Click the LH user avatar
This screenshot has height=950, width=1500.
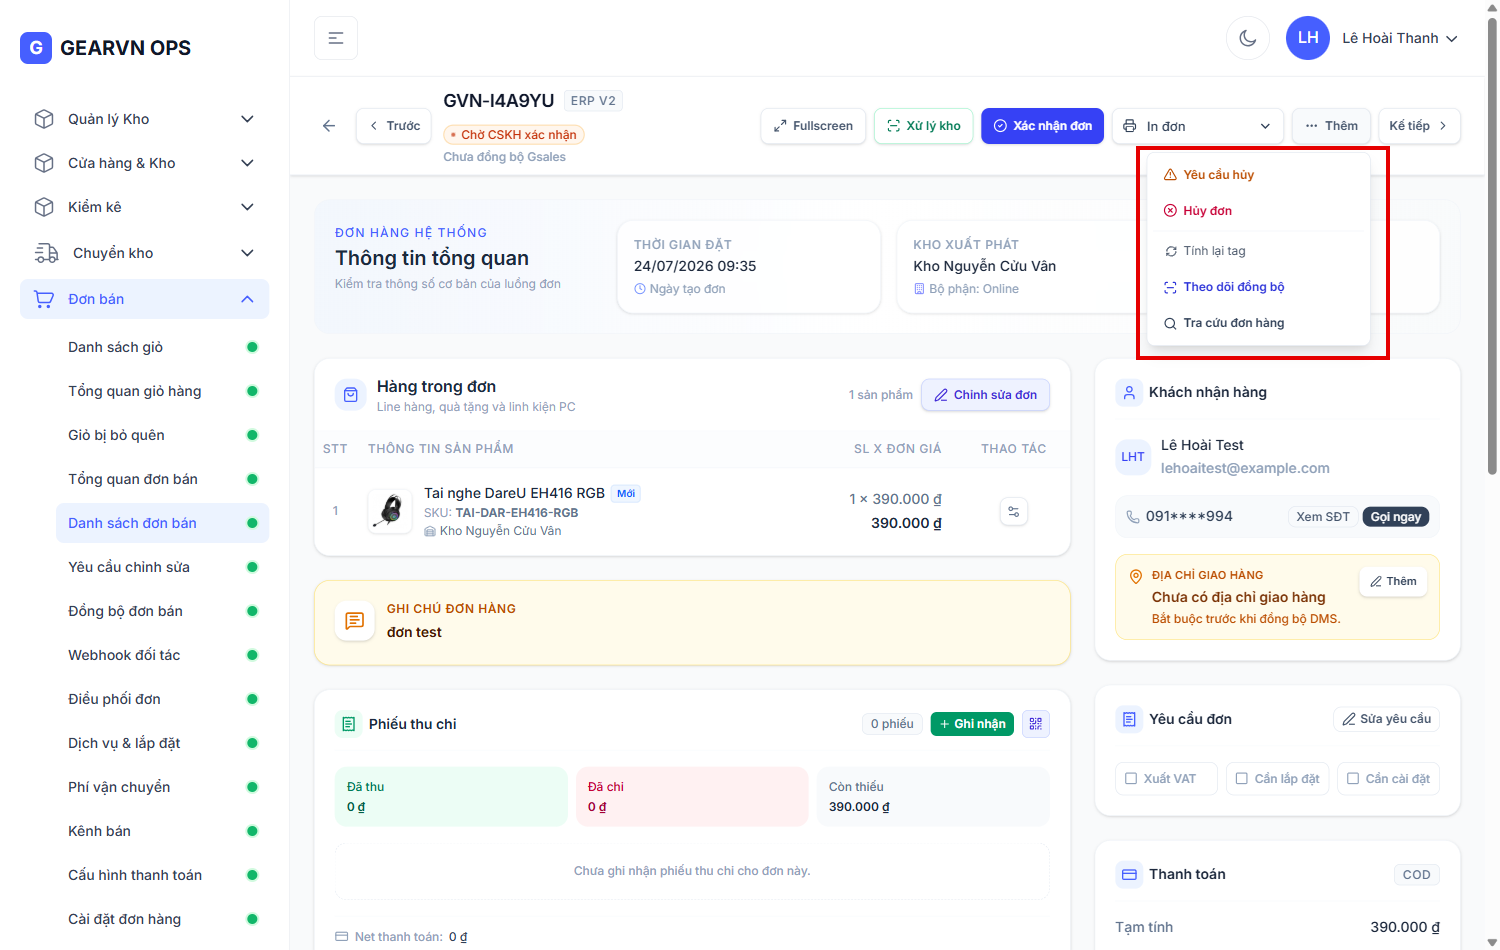pyautogui.click(x=1308, y=38)
